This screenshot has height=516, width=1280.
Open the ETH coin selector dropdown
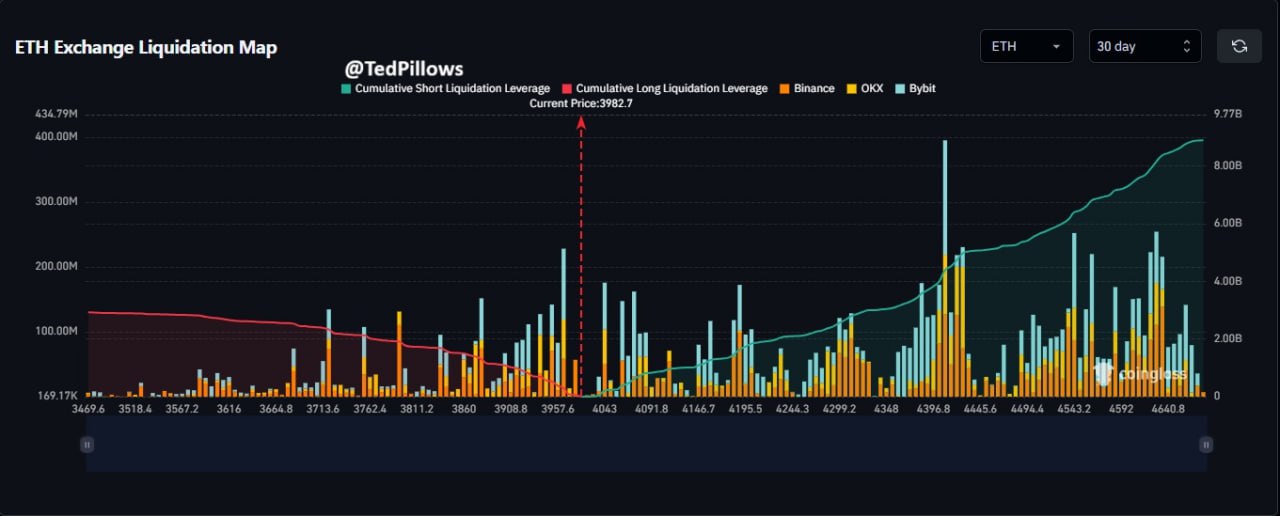tap(1027, 46)
